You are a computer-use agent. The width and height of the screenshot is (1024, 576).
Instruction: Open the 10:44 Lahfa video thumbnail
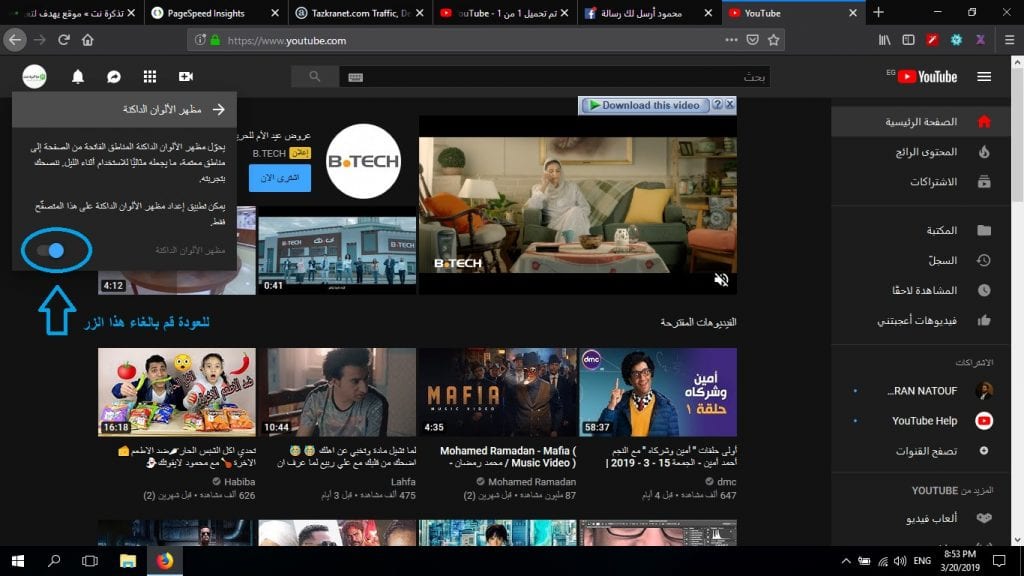(x=337, y=392)
